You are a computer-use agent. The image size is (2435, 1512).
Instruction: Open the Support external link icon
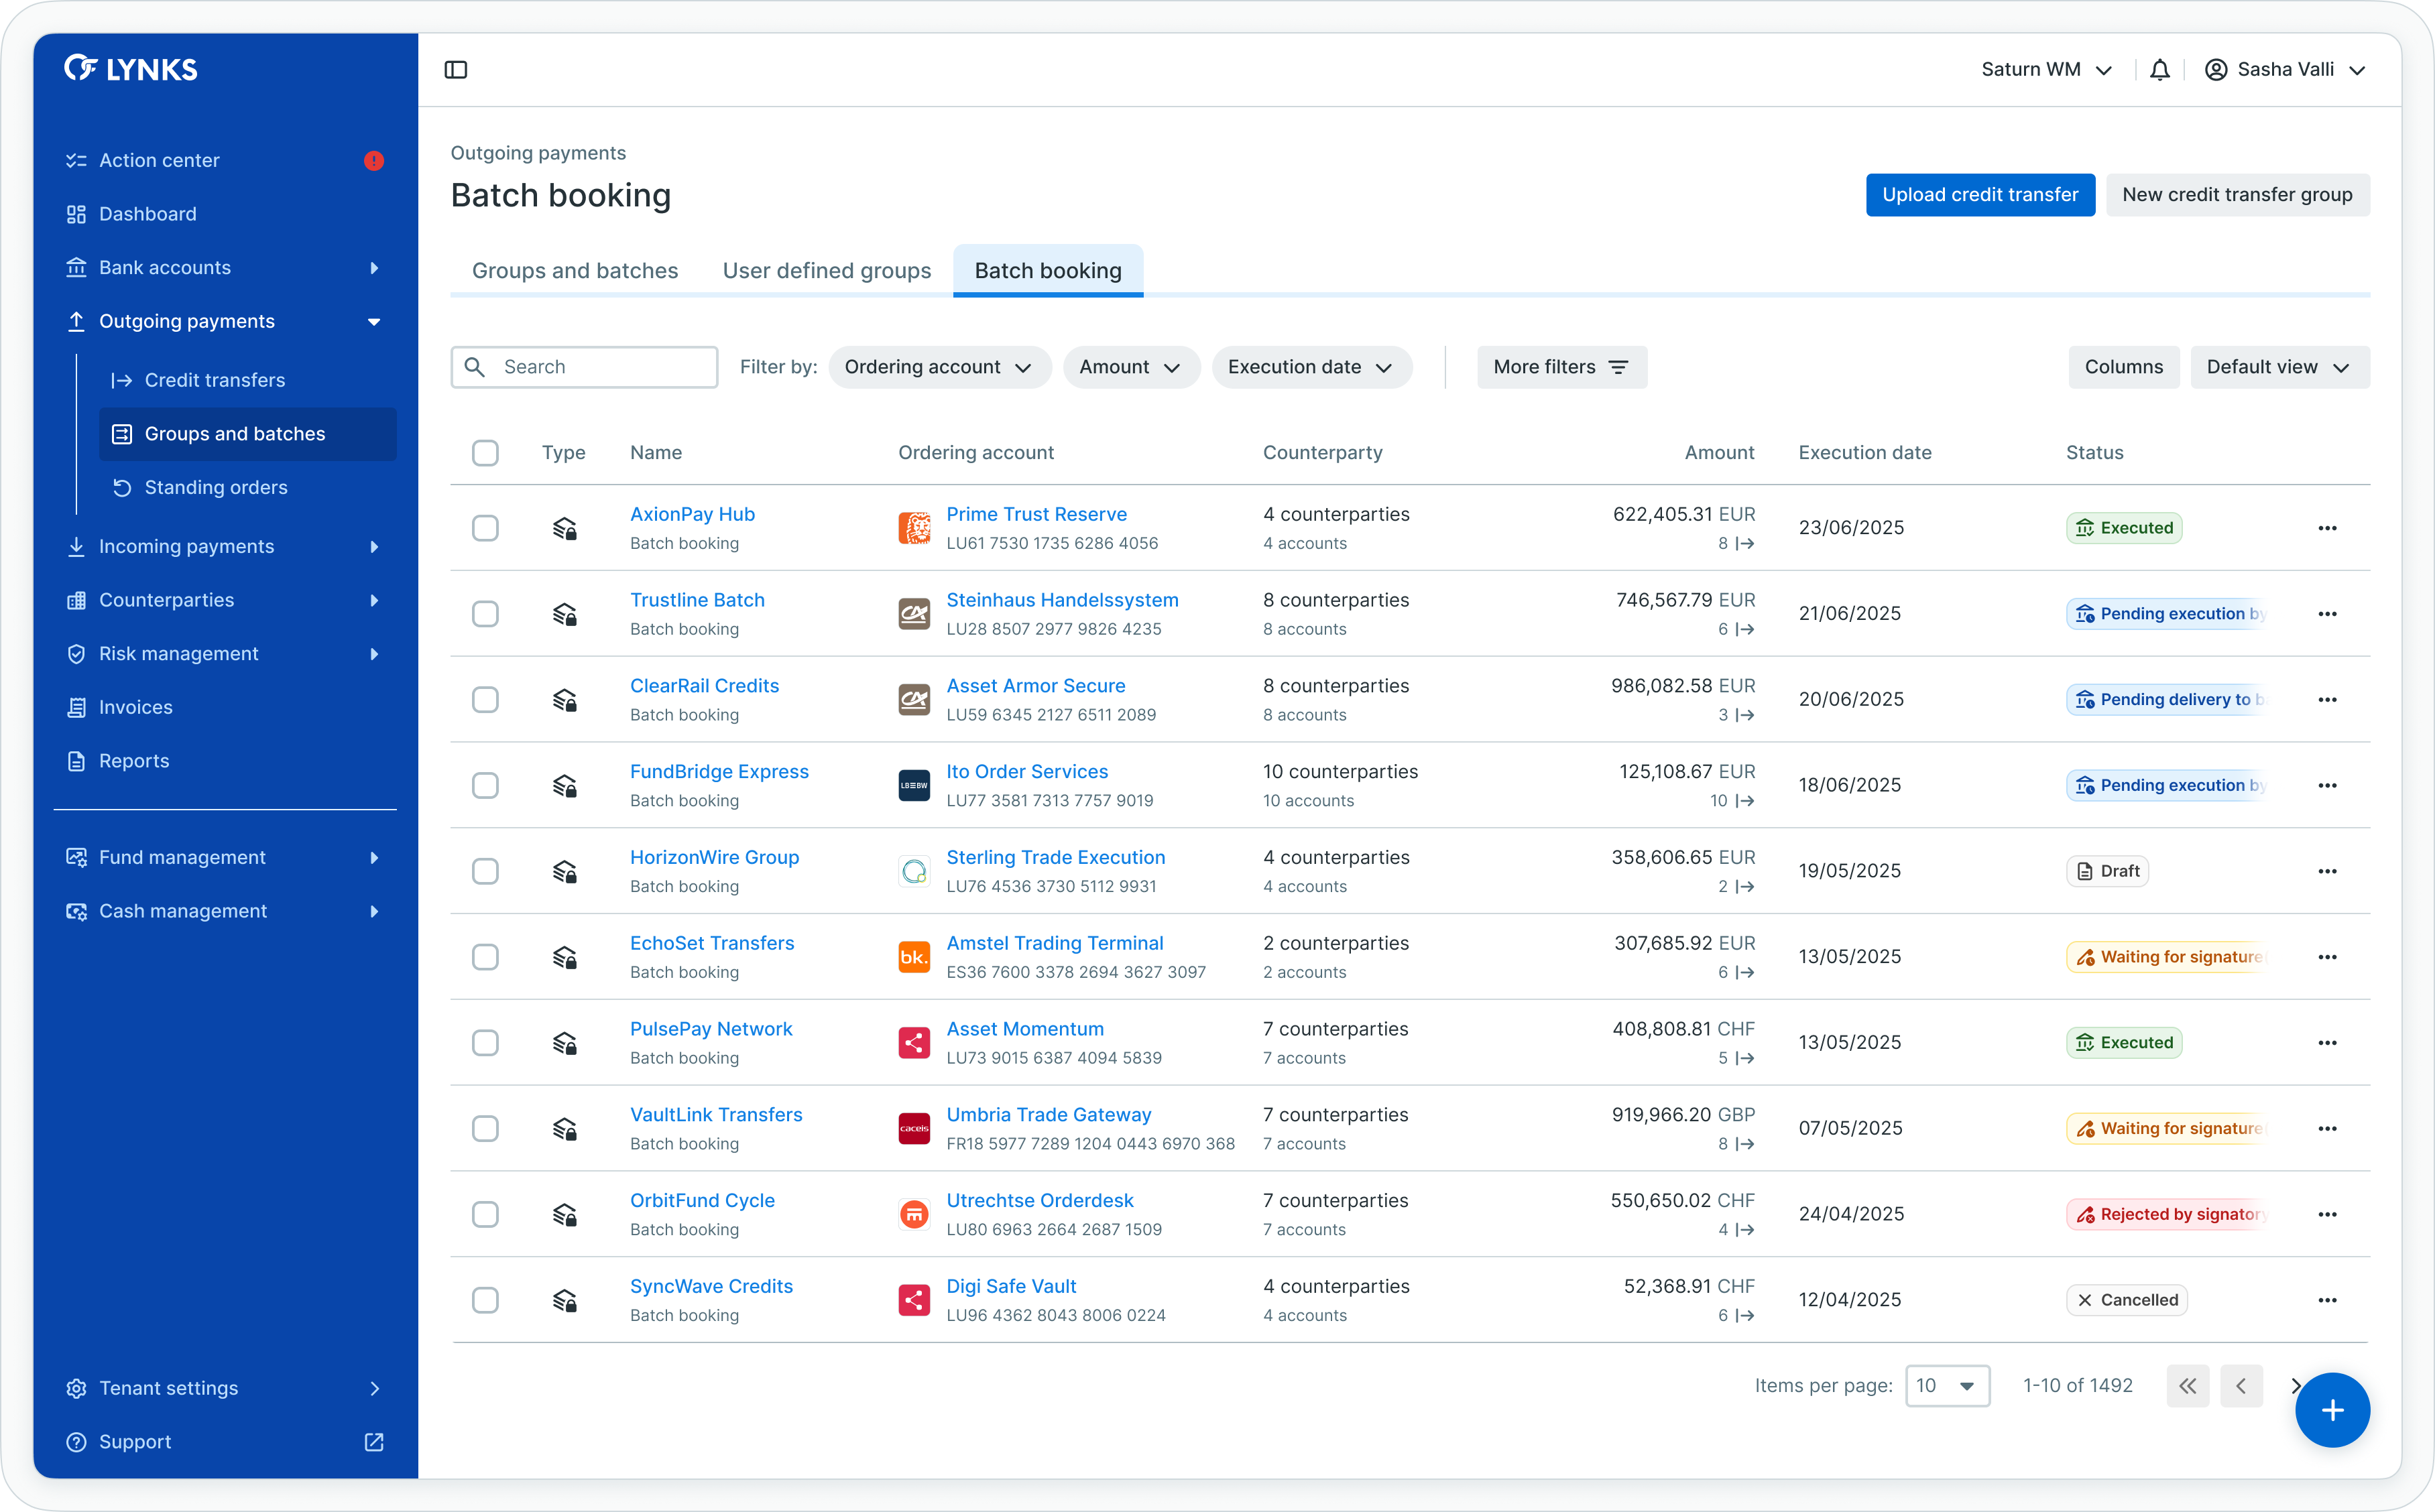pos(374,1442)
